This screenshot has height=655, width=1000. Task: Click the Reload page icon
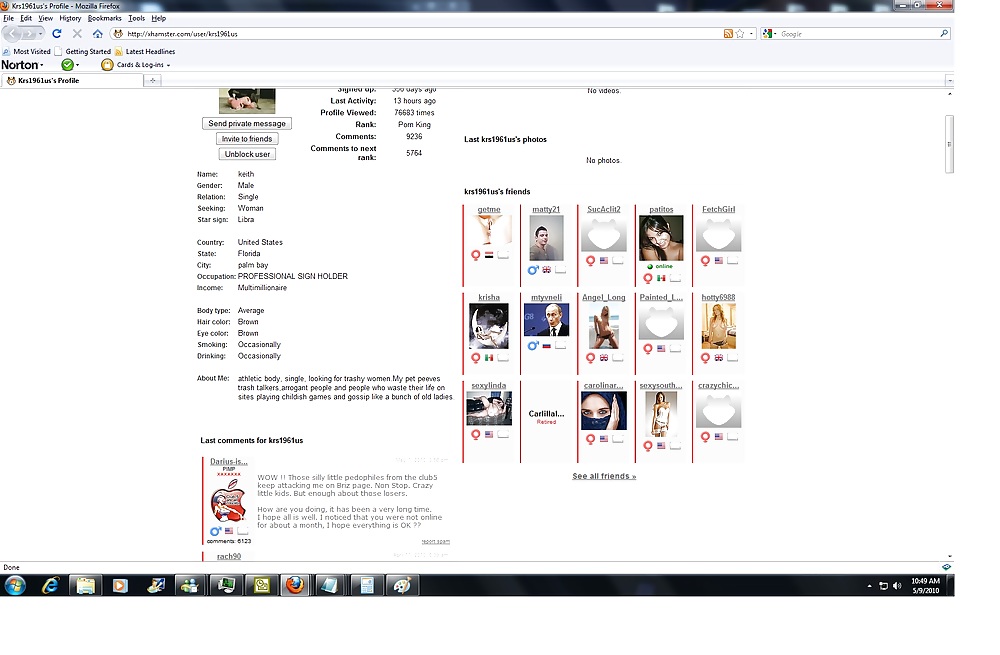[x=57, y=34]
